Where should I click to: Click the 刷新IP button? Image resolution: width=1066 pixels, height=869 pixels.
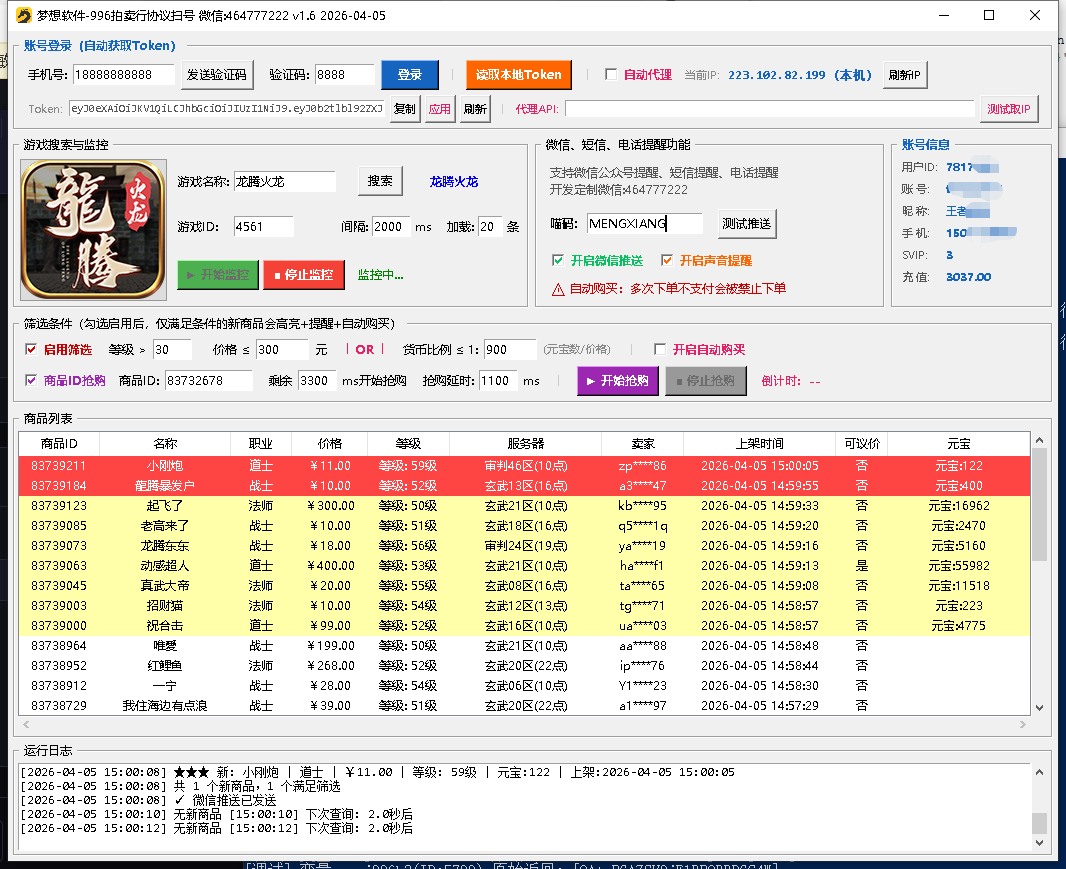pos(904,75)
